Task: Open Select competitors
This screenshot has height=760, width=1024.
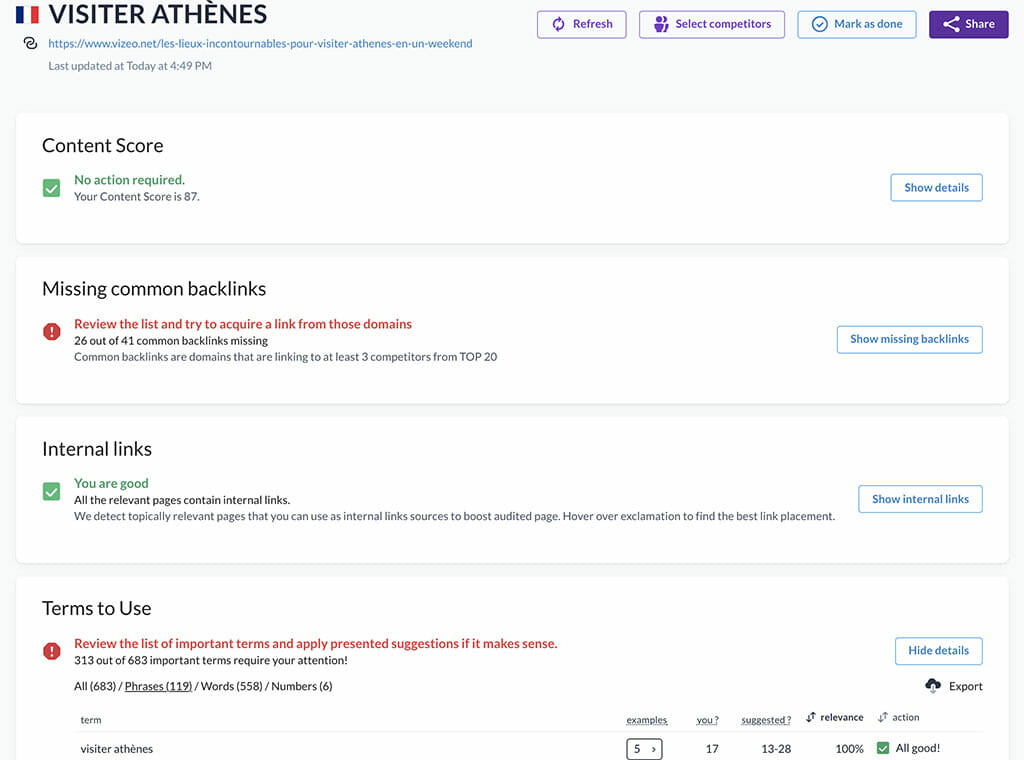Action: pos(711,24)
